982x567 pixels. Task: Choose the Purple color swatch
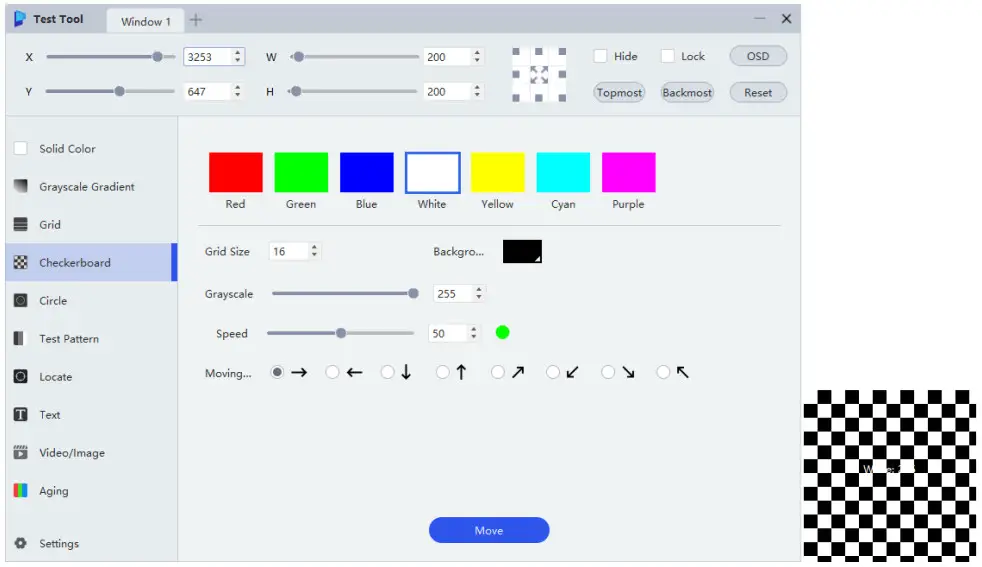[628, 172]
